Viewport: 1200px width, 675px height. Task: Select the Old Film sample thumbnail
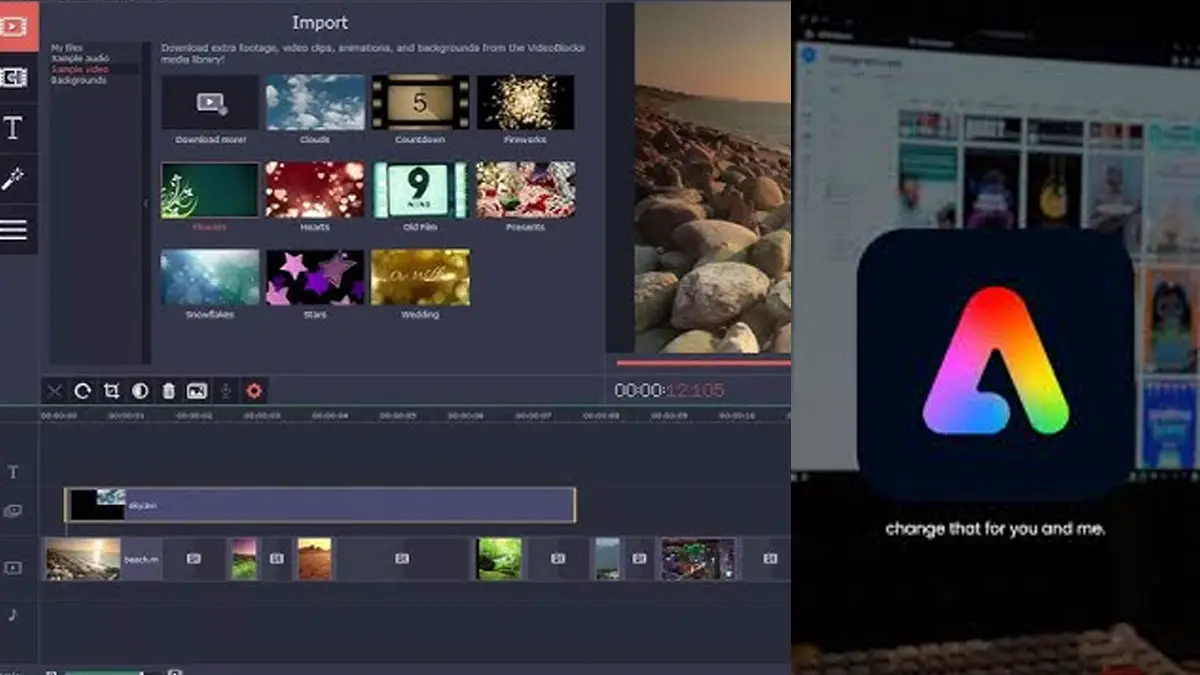[420, 190]
